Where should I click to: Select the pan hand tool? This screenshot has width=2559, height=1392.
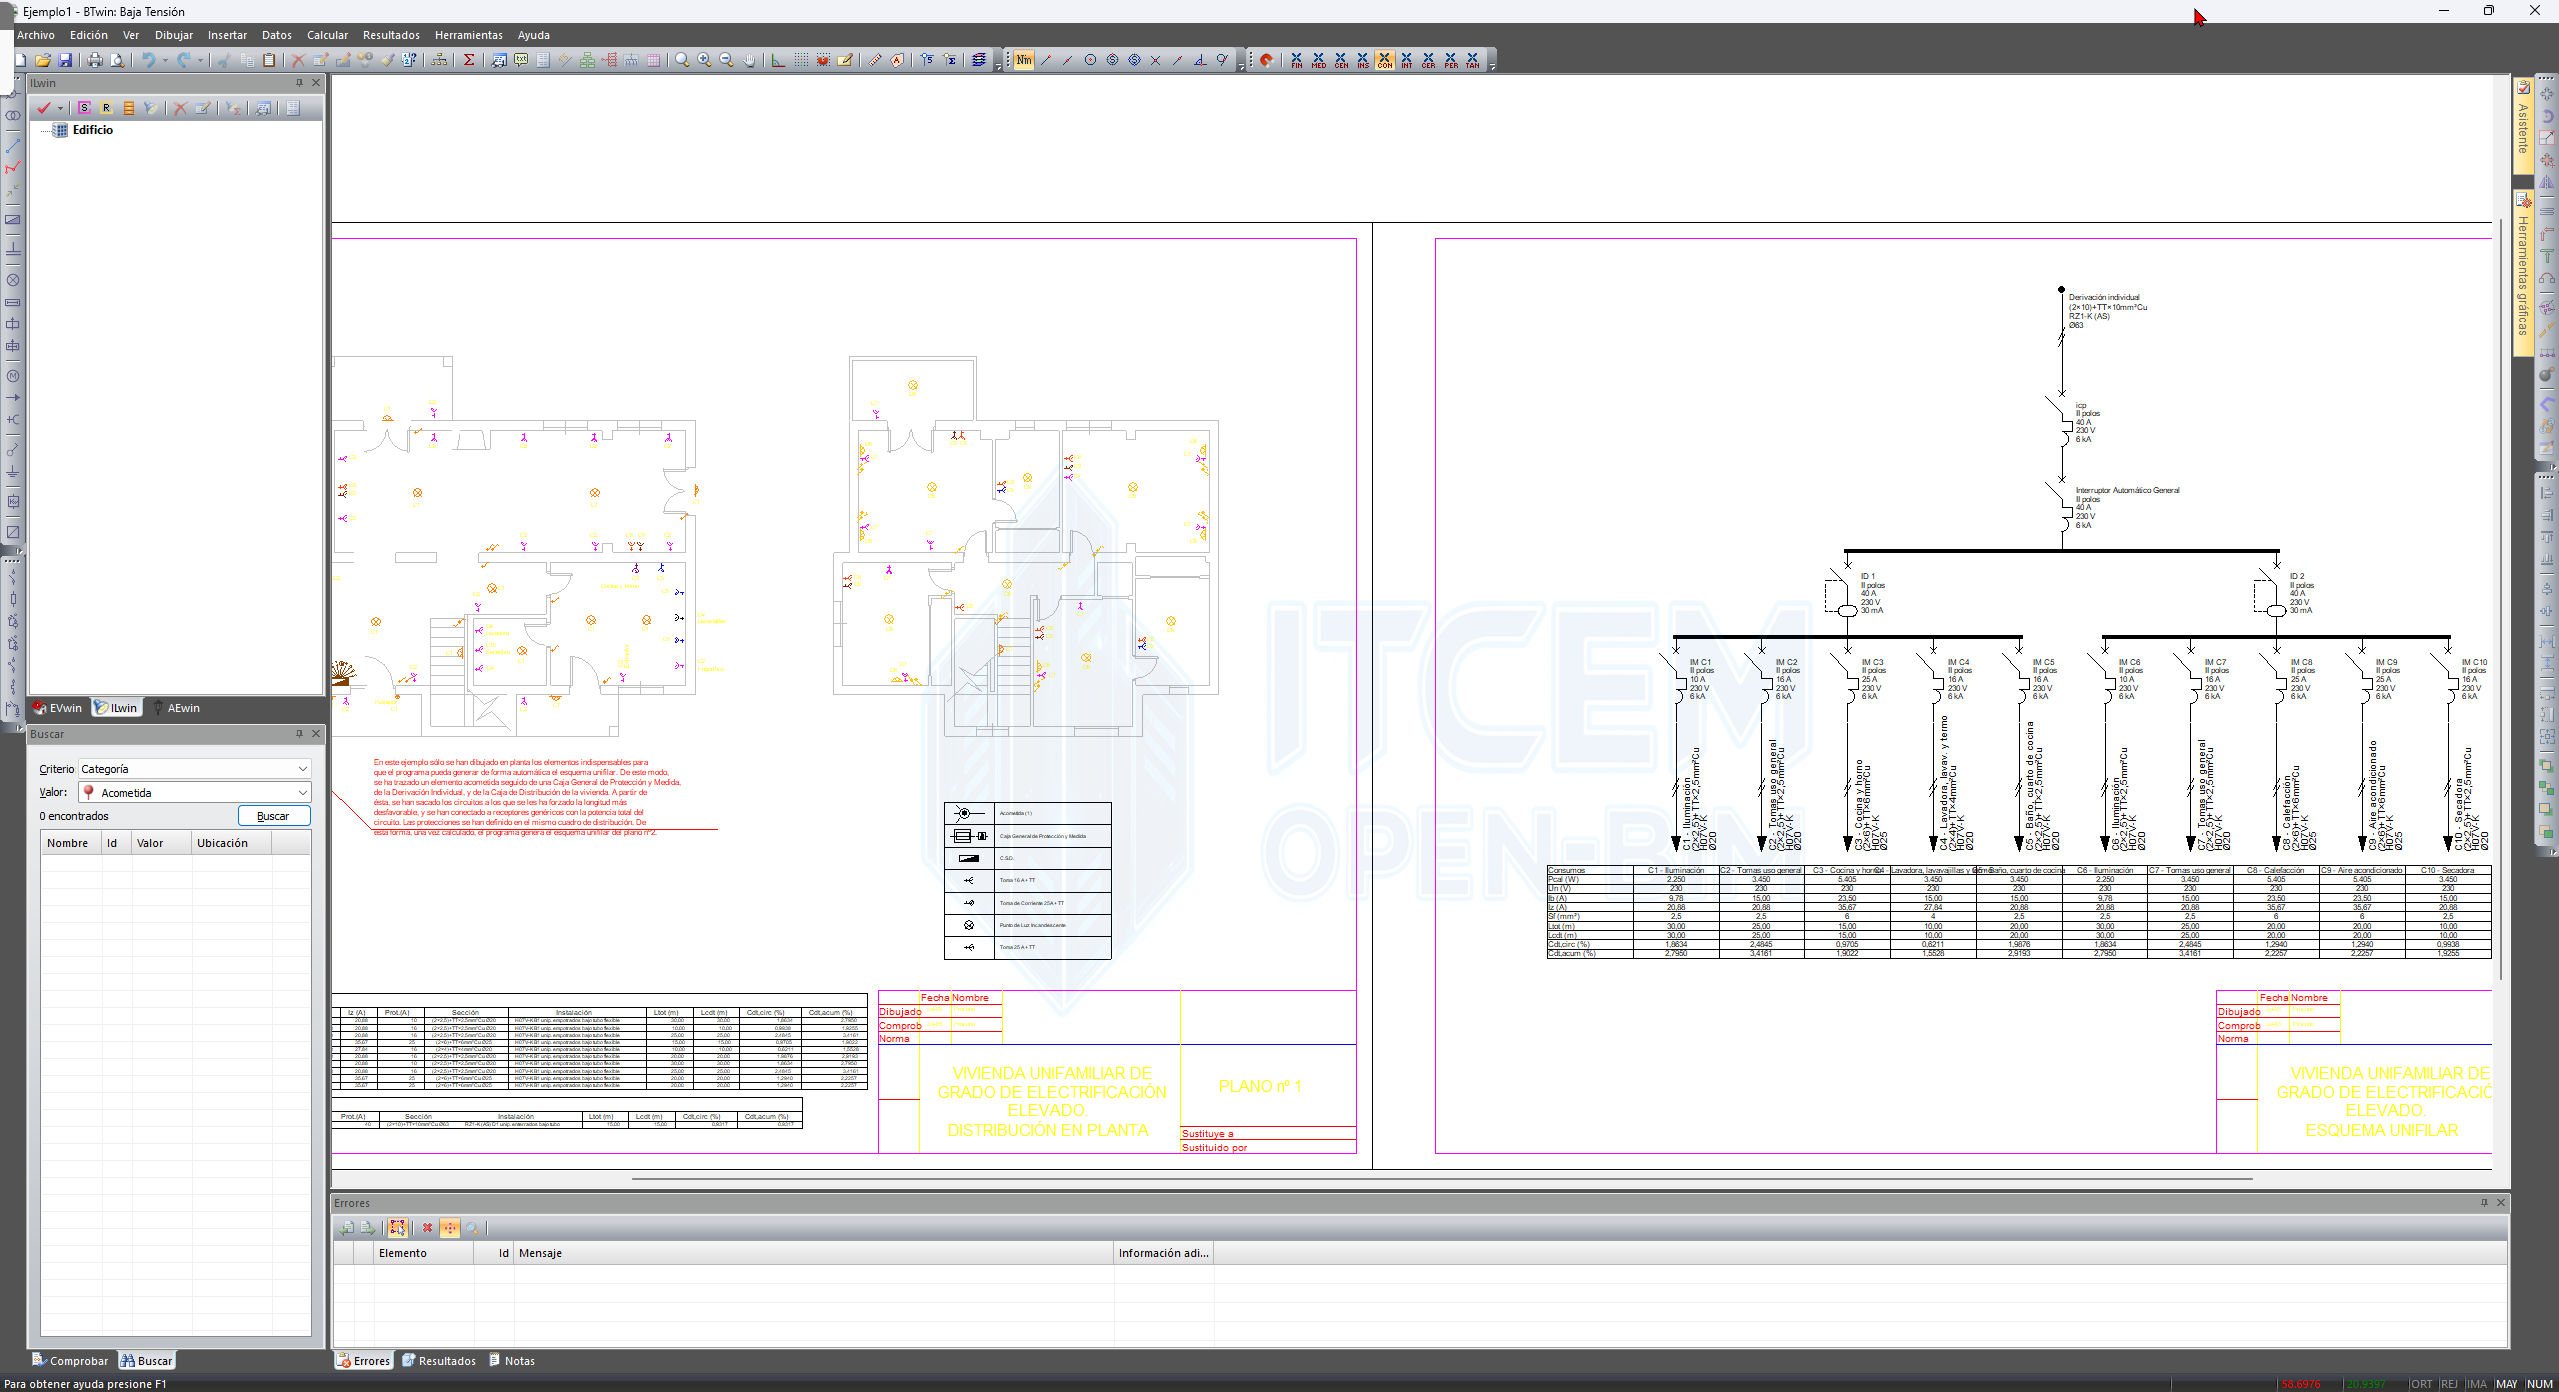tap(749, 60)
